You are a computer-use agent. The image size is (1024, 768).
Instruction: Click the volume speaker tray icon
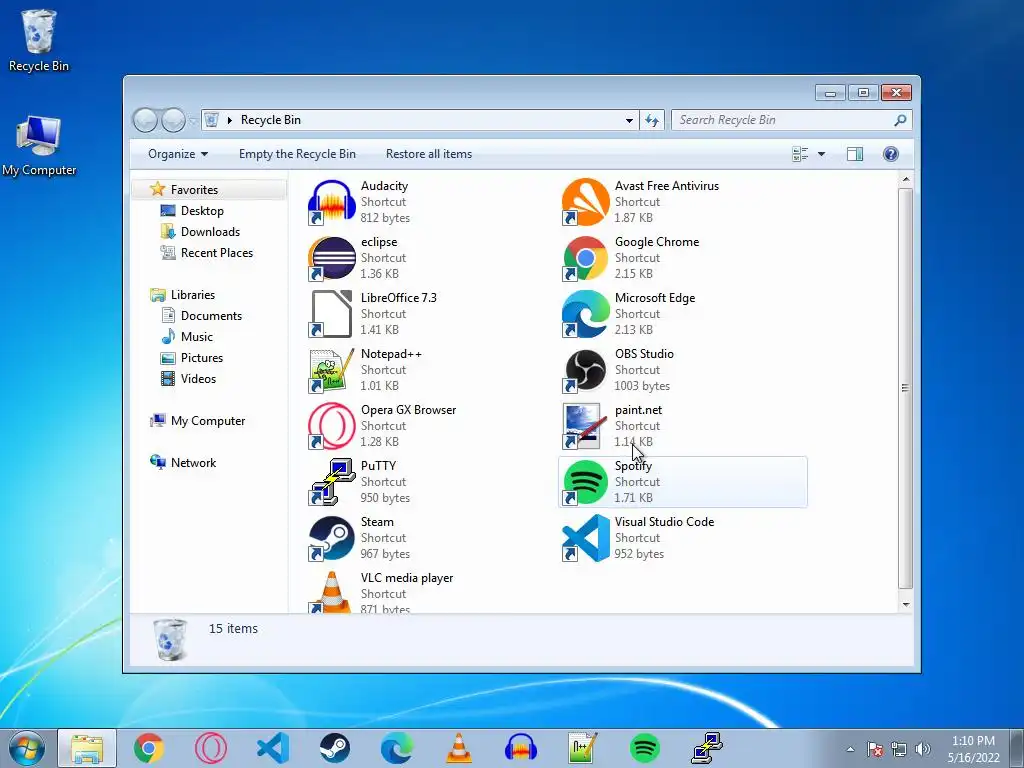point(922,749)
